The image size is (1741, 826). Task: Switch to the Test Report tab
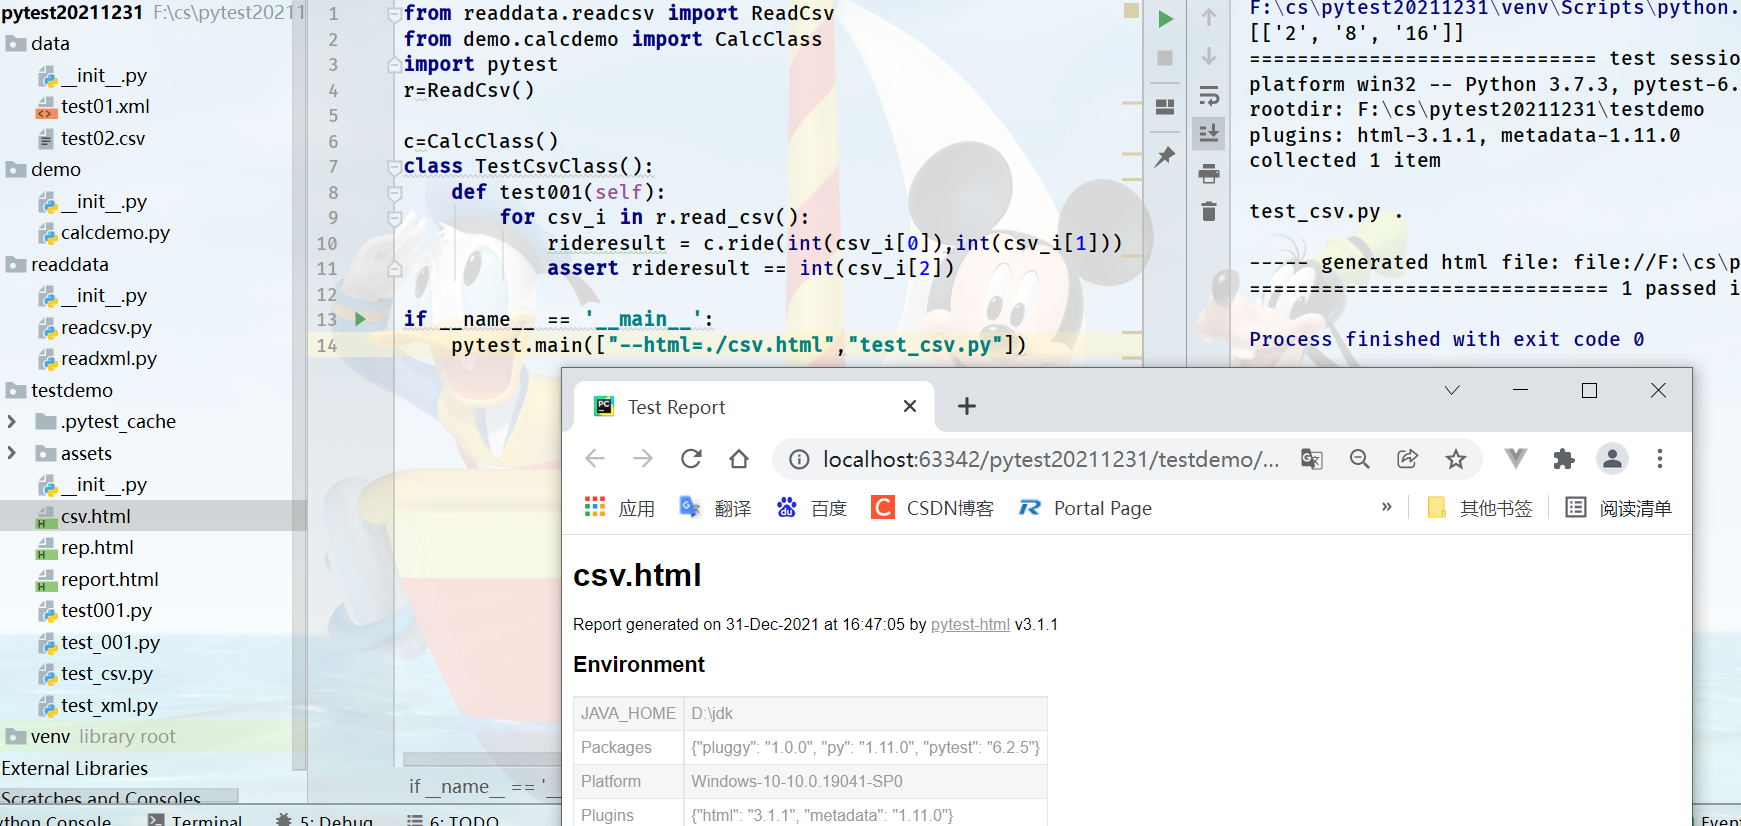(755, 406)
